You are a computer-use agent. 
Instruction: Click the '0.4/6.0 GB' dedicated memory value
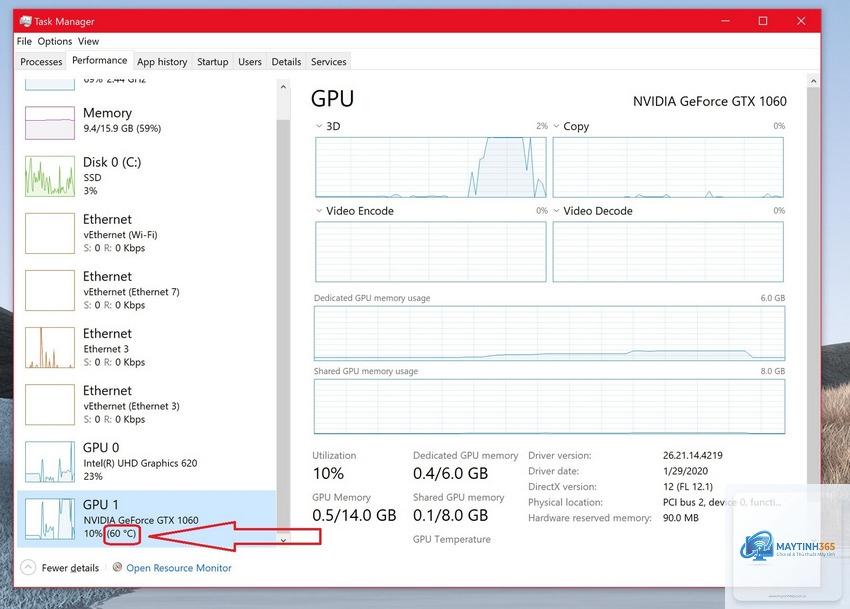450,473
